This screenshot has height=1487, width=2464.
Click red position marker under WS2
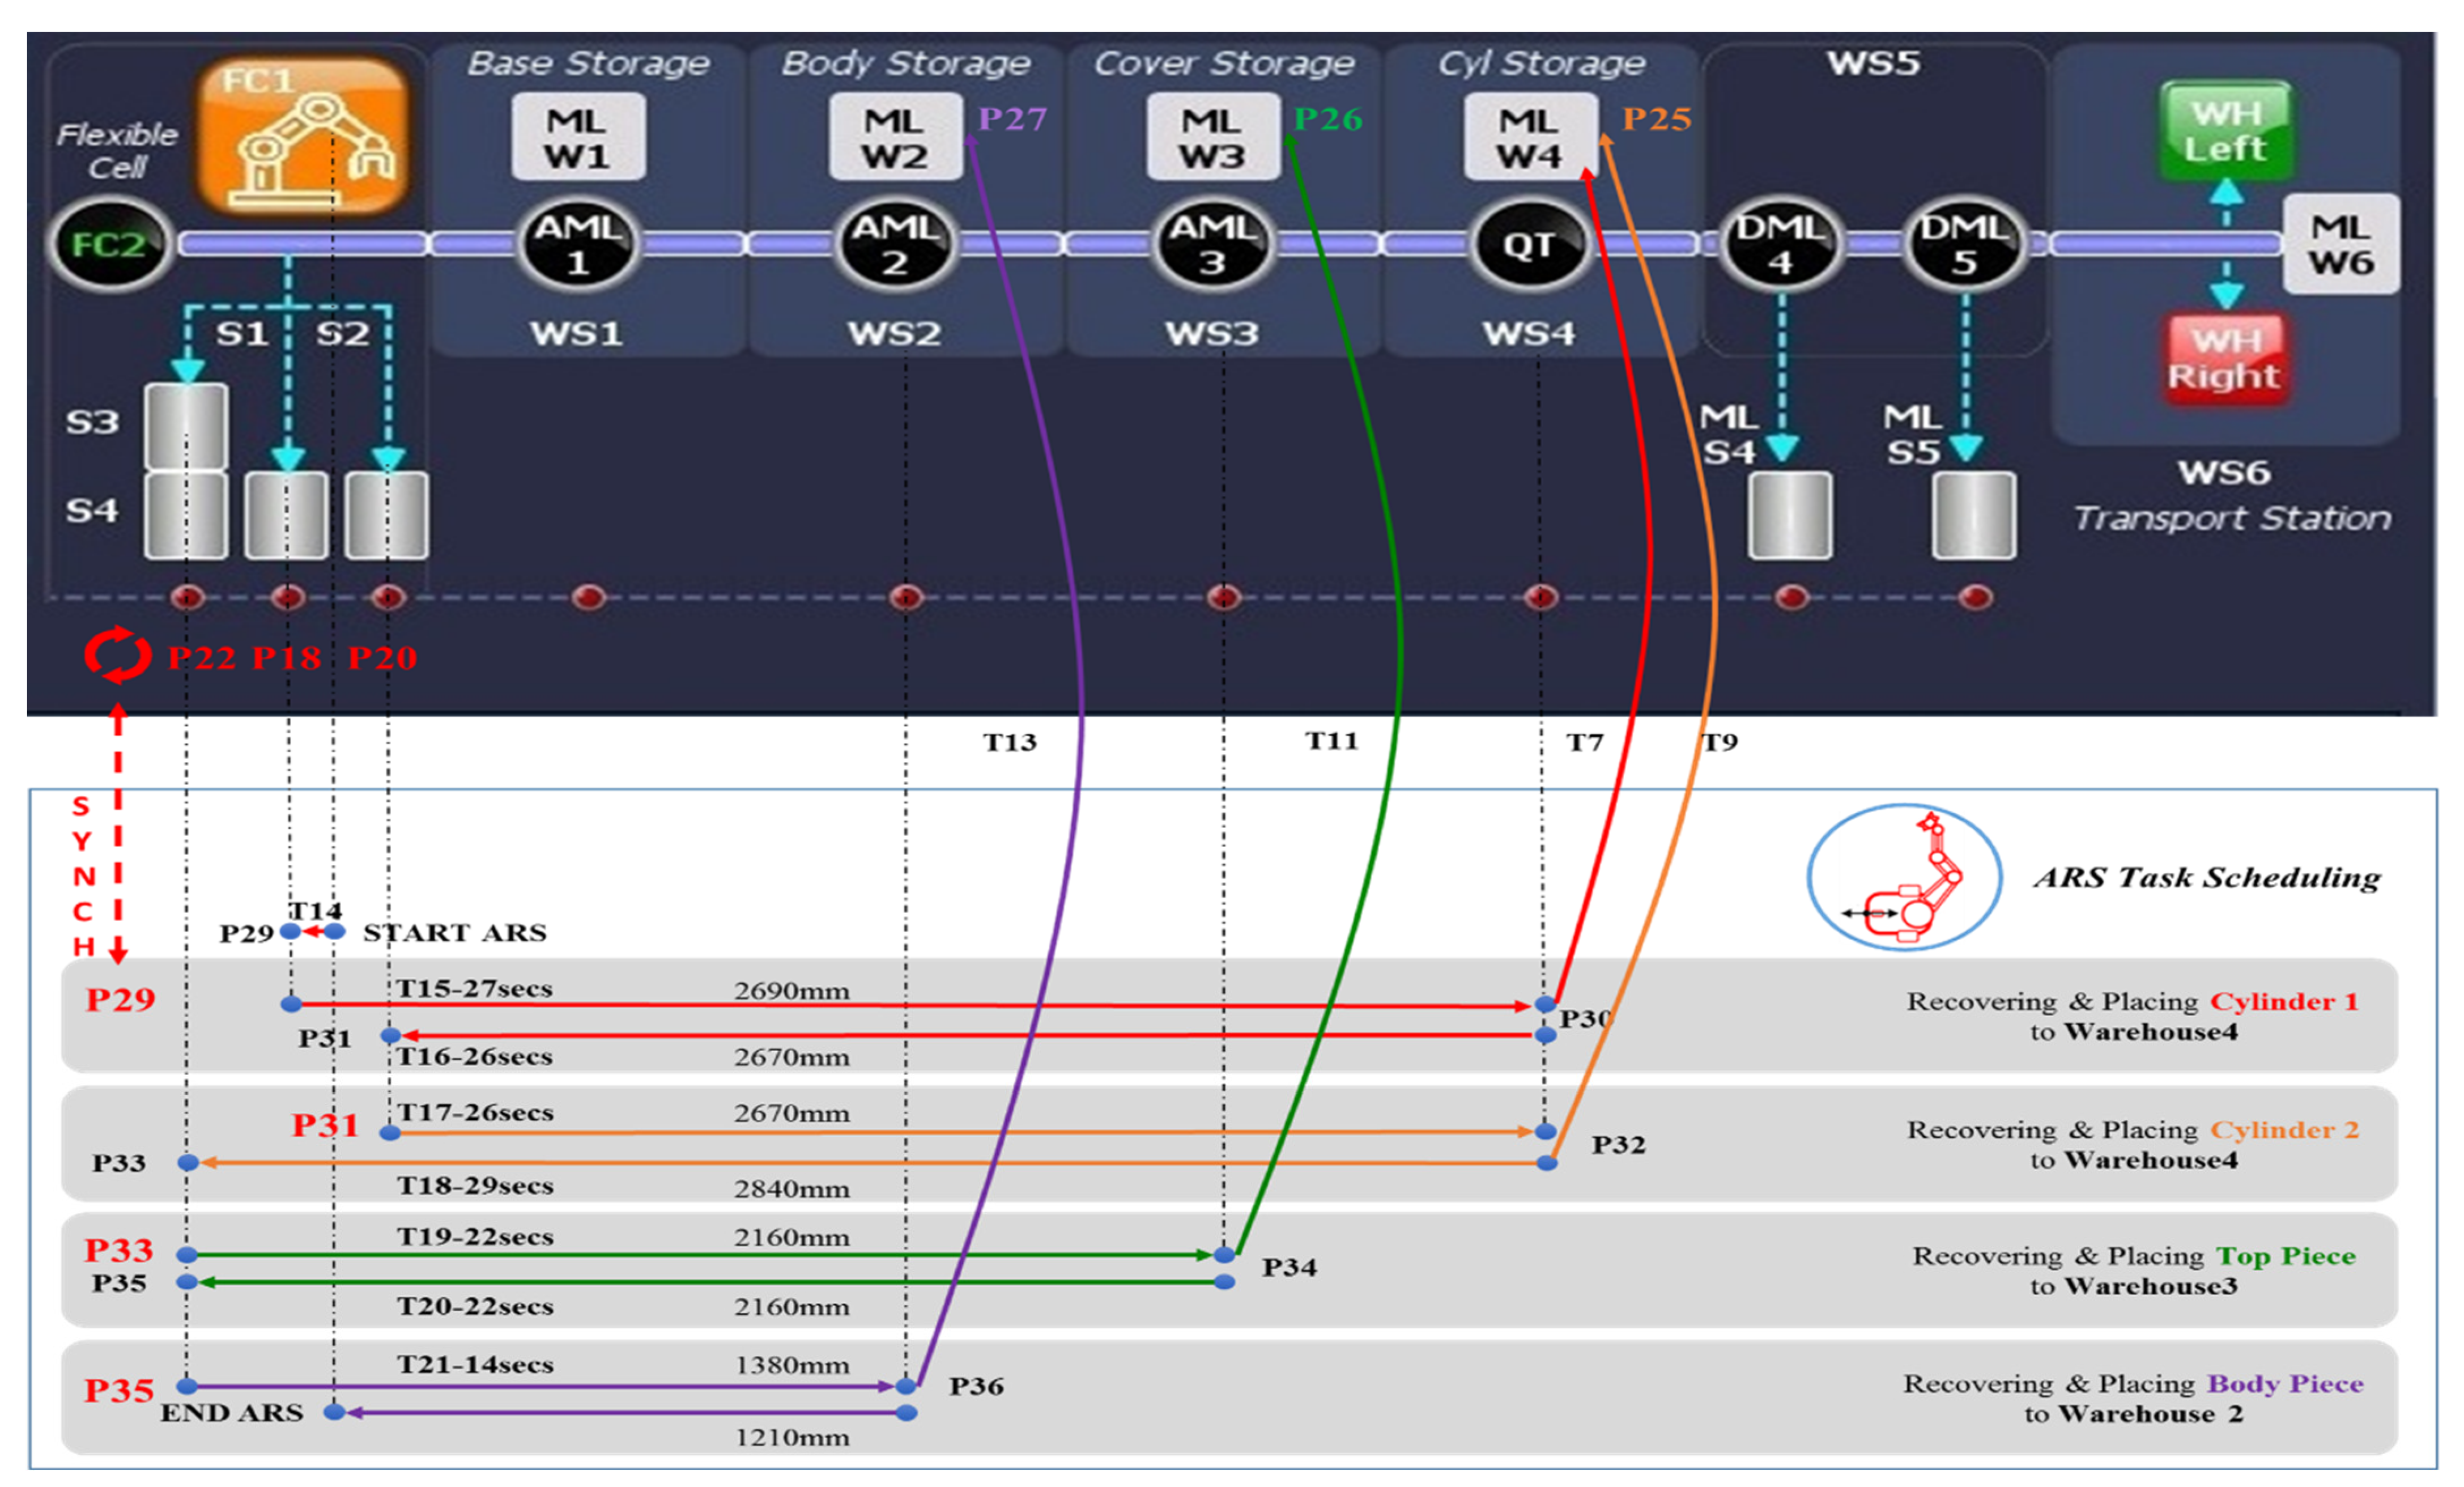point(906,598)
